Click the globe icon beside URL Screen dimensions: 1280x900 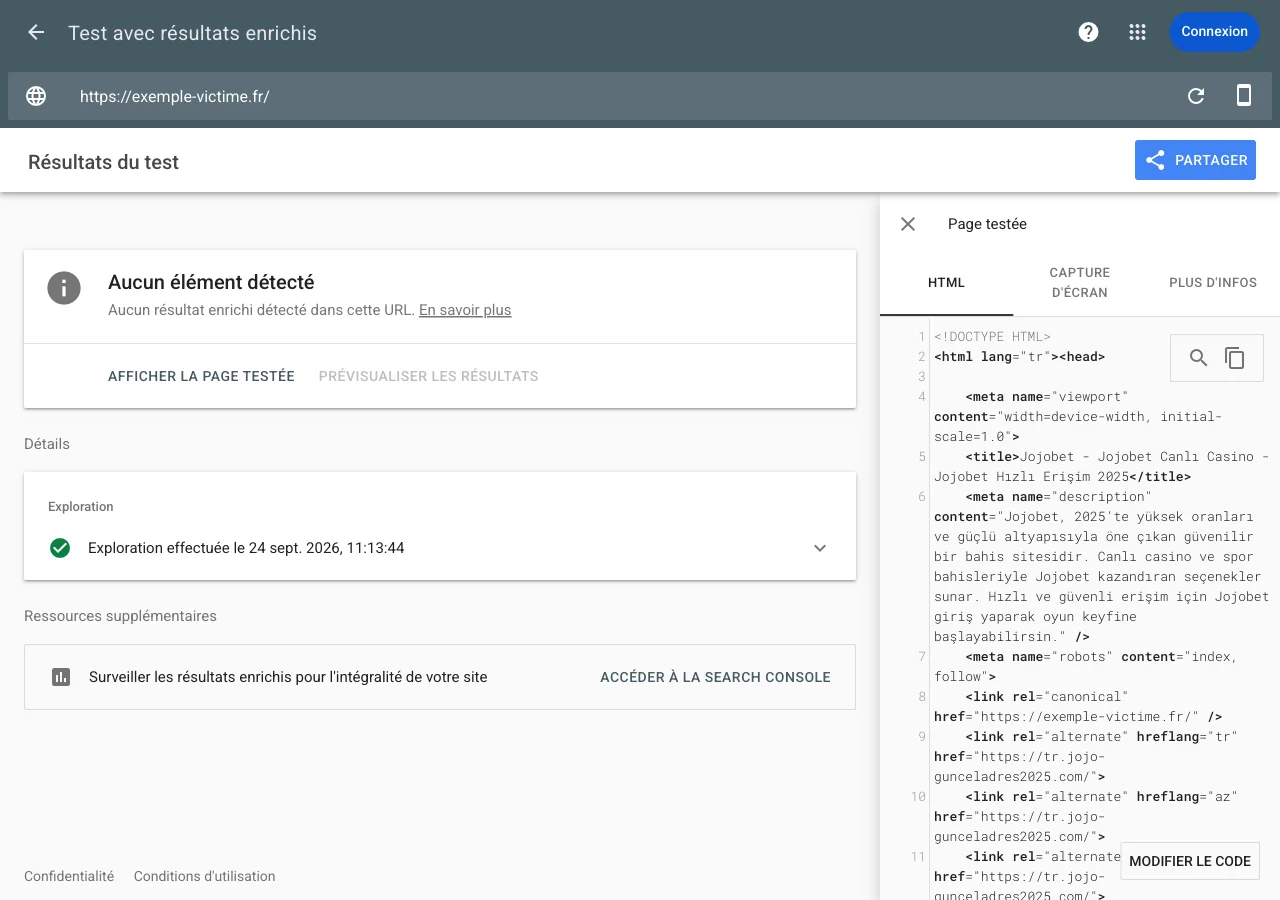(36, 96)
